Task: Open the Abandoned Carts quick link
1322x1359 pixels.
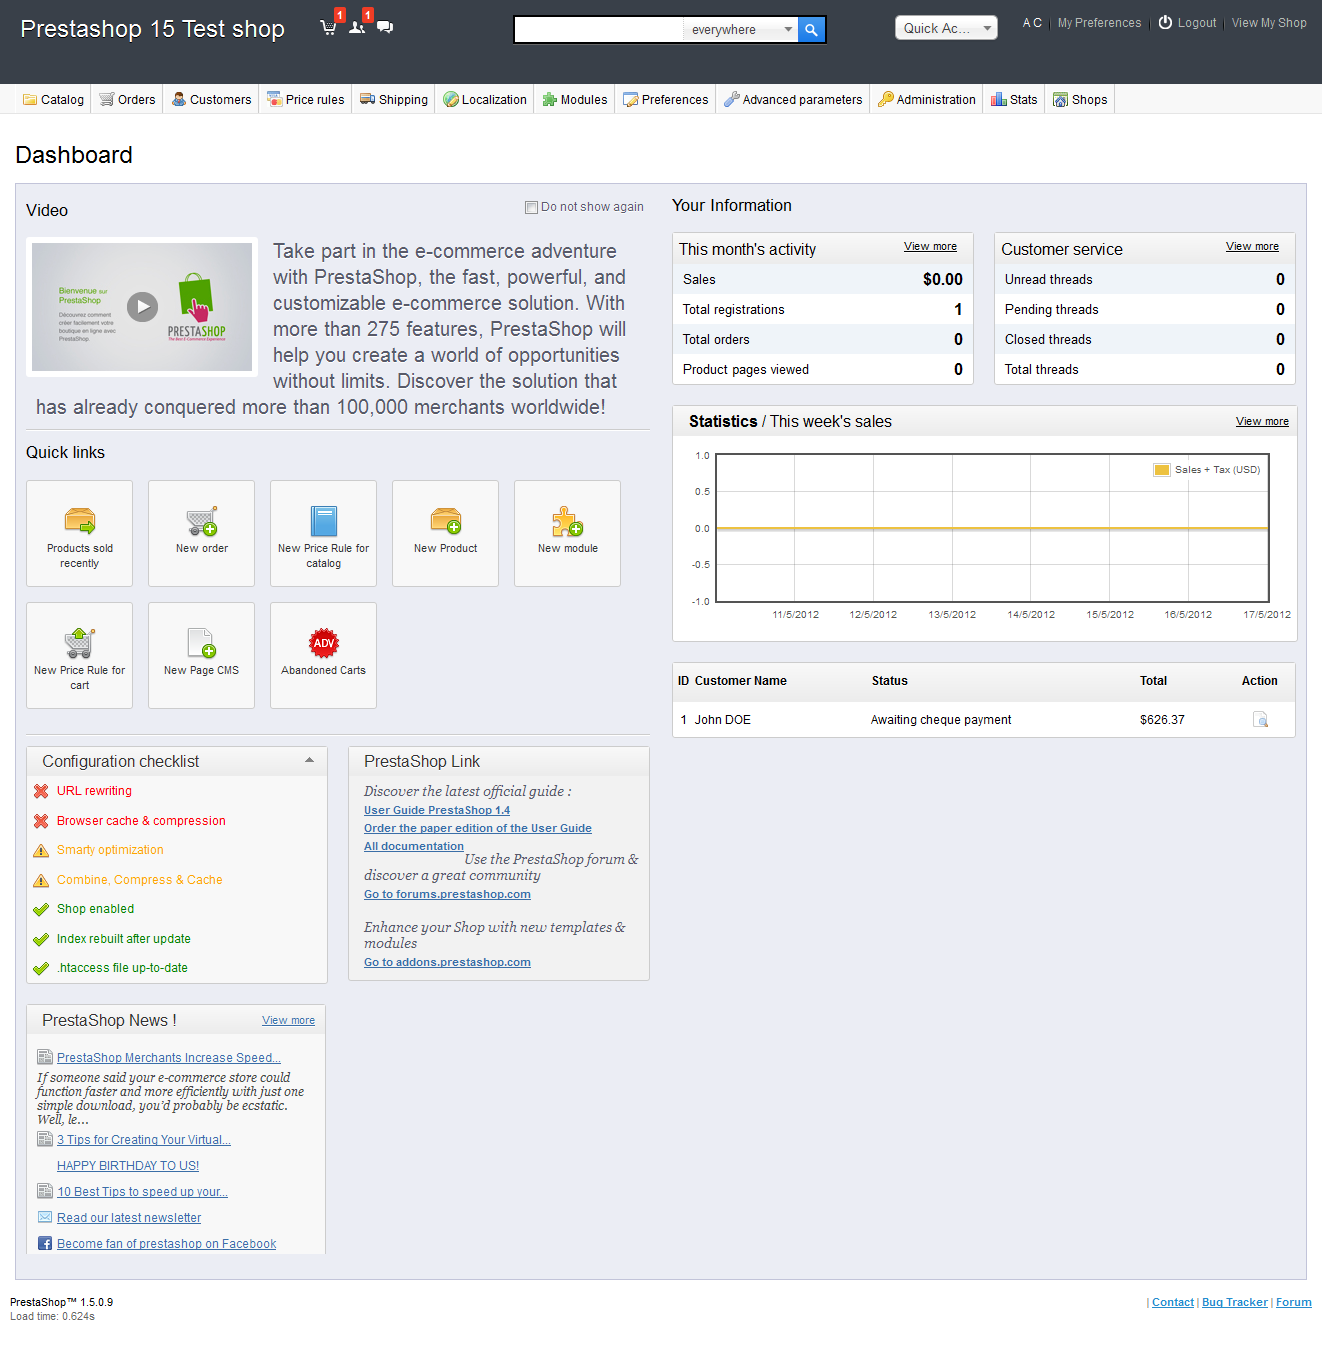Action: pyautogui.click(x=323, y=655)
